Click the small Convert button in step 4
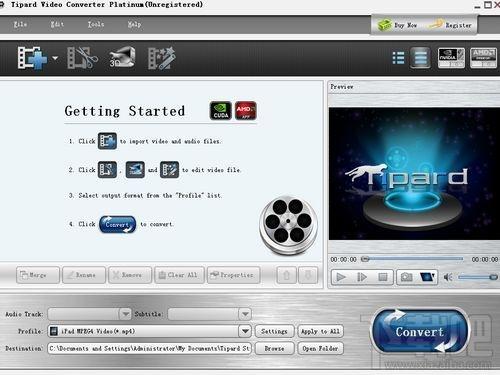500x375 pixels. click(117, 224)
